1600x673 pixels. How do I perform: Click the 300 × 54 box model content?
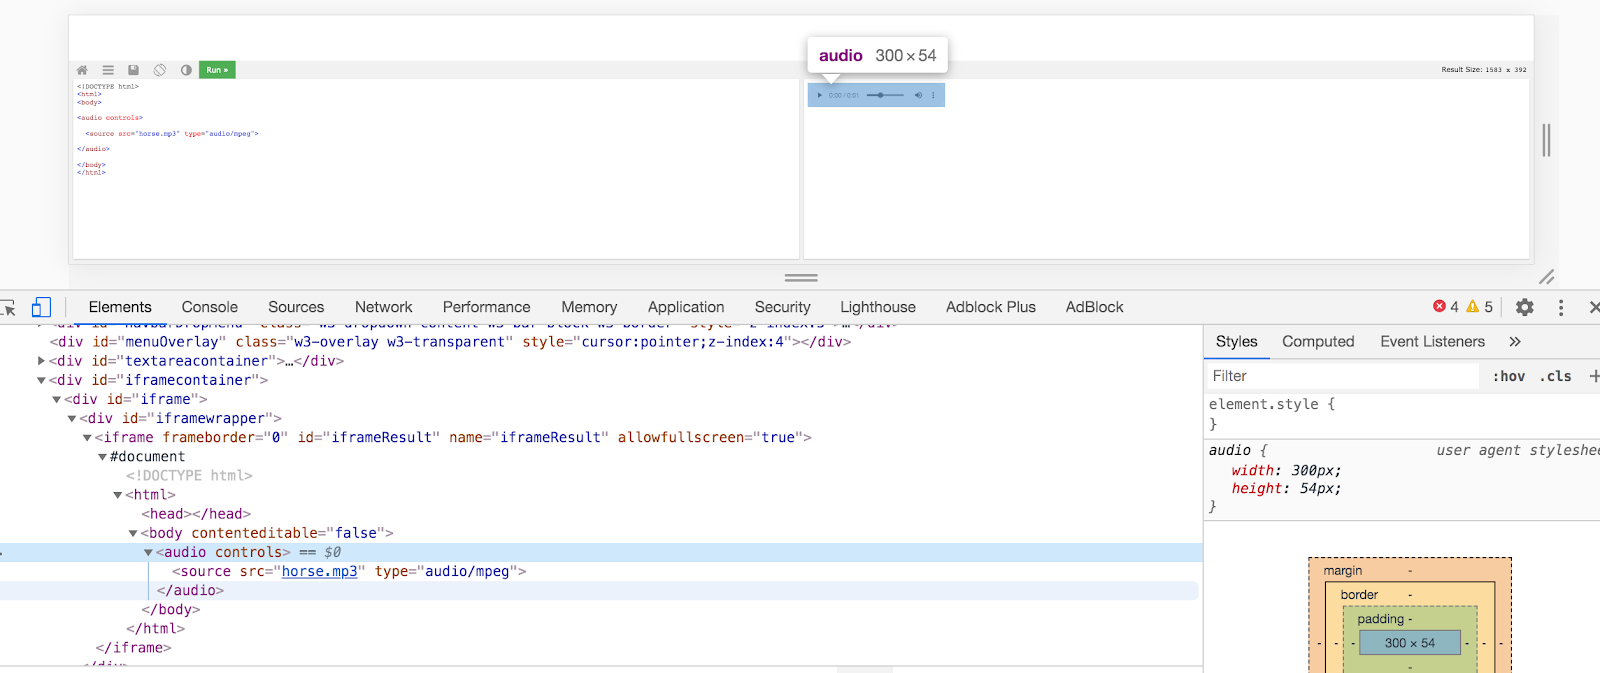tap(1410, 643)
